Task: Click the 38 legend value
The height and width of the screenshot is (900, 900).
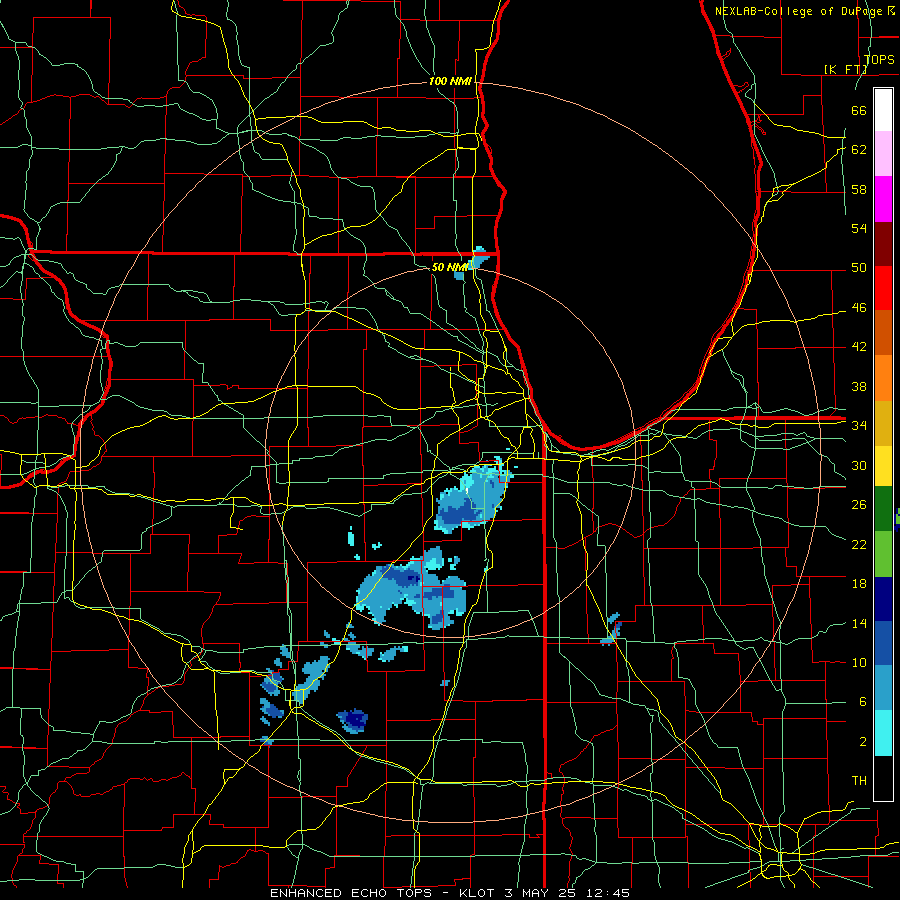Action: tap(859, 386)
